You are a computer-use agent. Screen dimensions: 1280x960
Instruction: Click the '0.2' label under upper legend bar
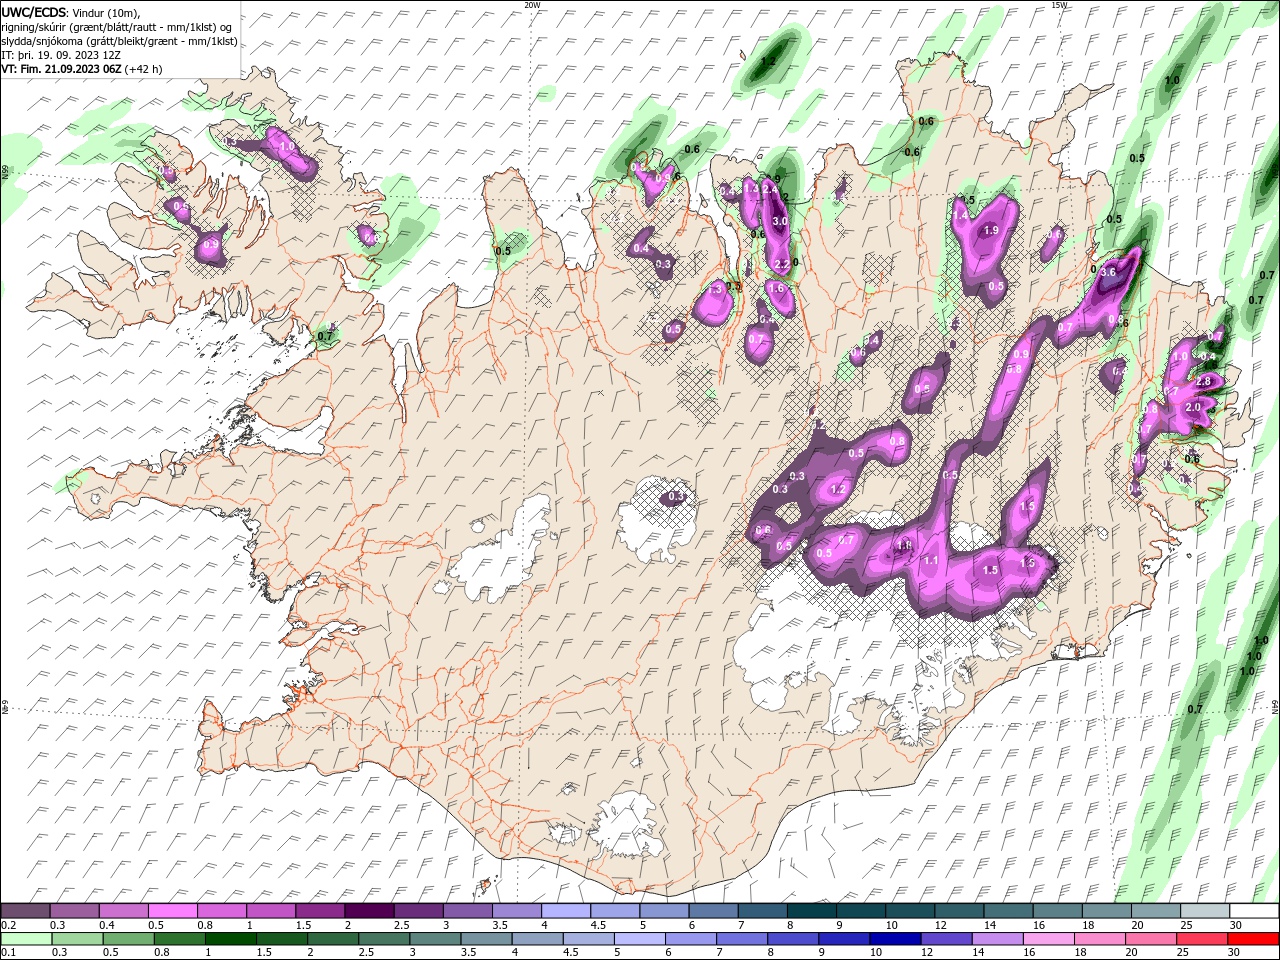tap(9, 925)
